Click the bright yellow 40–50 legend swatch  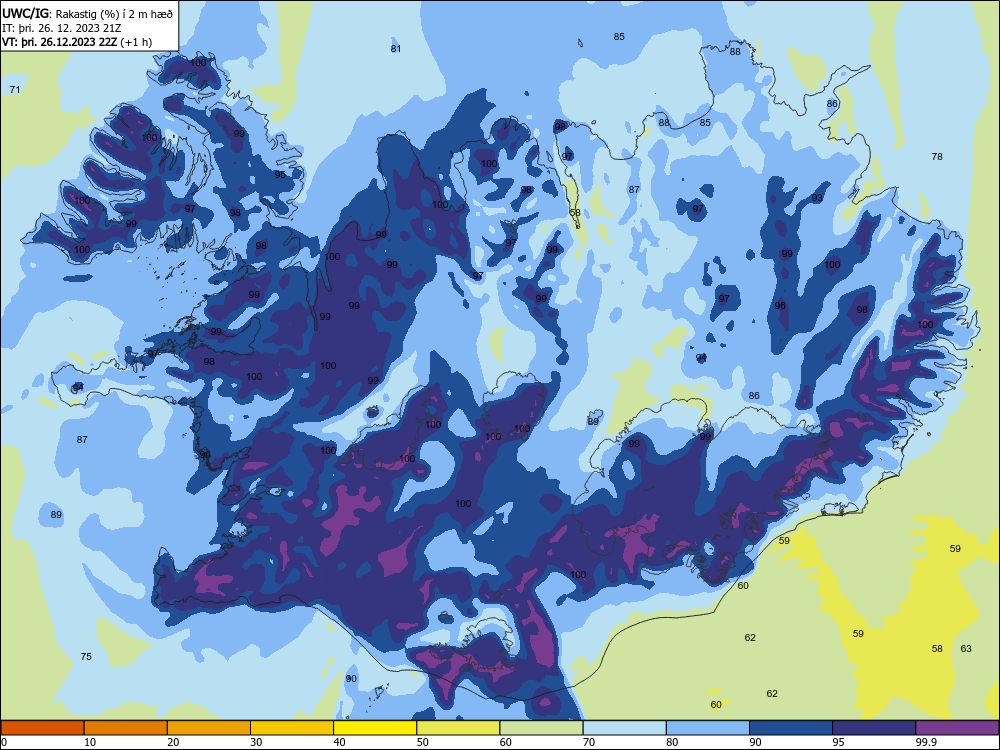click(375, 728)
